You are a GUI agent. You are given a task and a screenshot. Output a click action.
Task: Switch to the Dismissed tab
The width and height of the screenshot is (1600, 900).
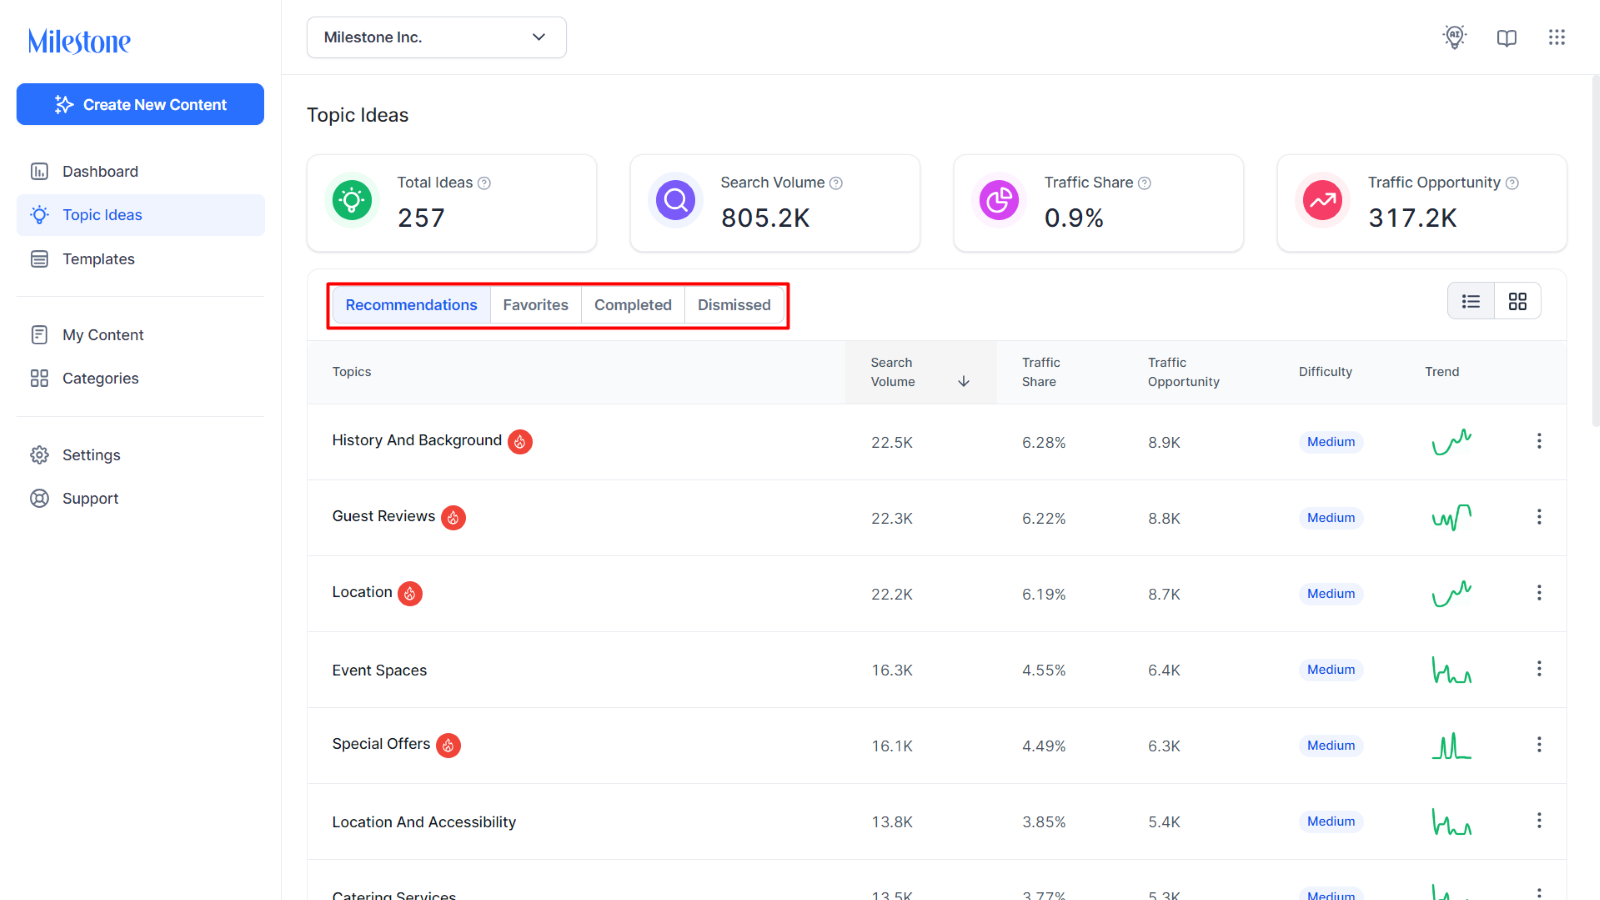(734, 305)
